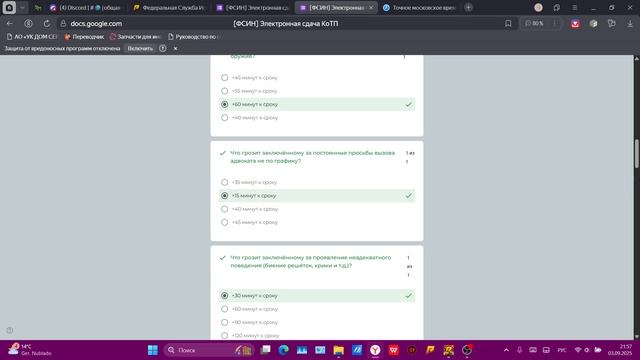This screenshot has height=360, width=640.
Task: Select +15 minutes in the lawyer question
Action: [224, 196]
